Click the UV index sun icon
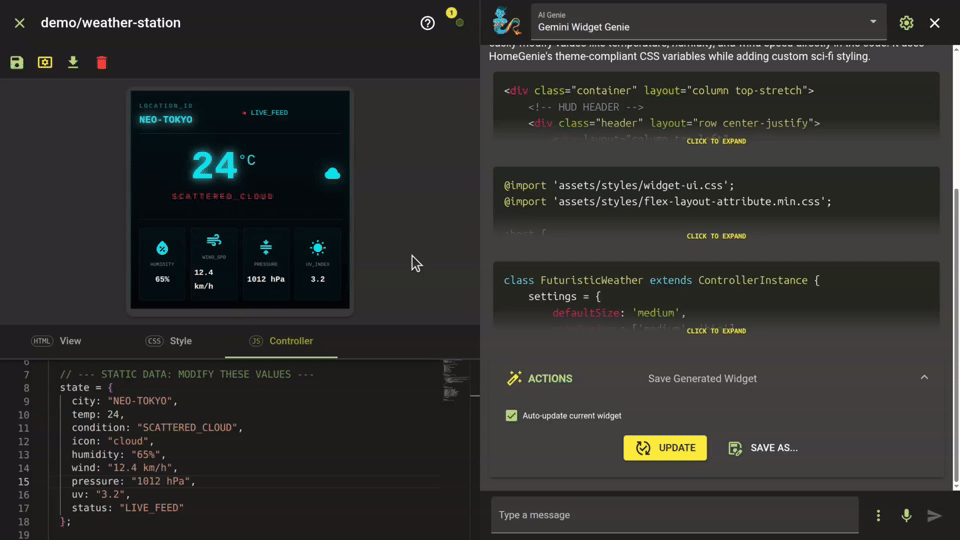960x540 pixels. tap(318, 247)
